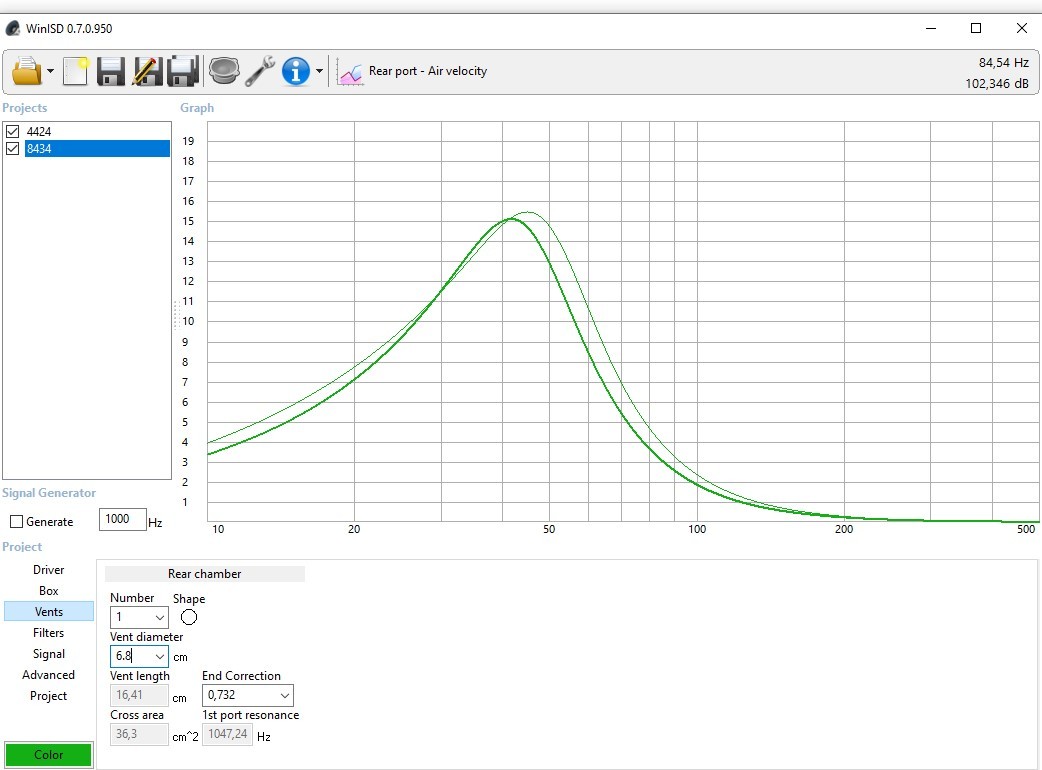The width and height of the screenshot is (1042, 770).
Task: Open the Filters tab
Action: (49, 632)
